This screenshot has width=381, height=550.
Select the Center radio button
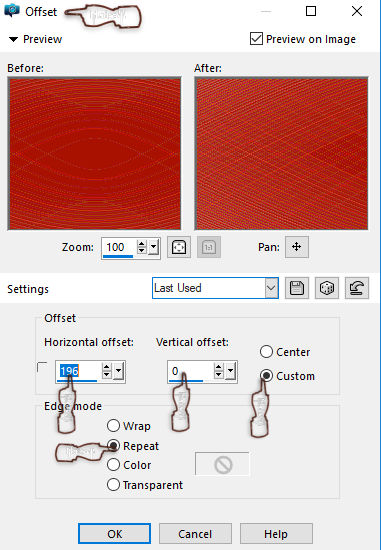(266, 352)
